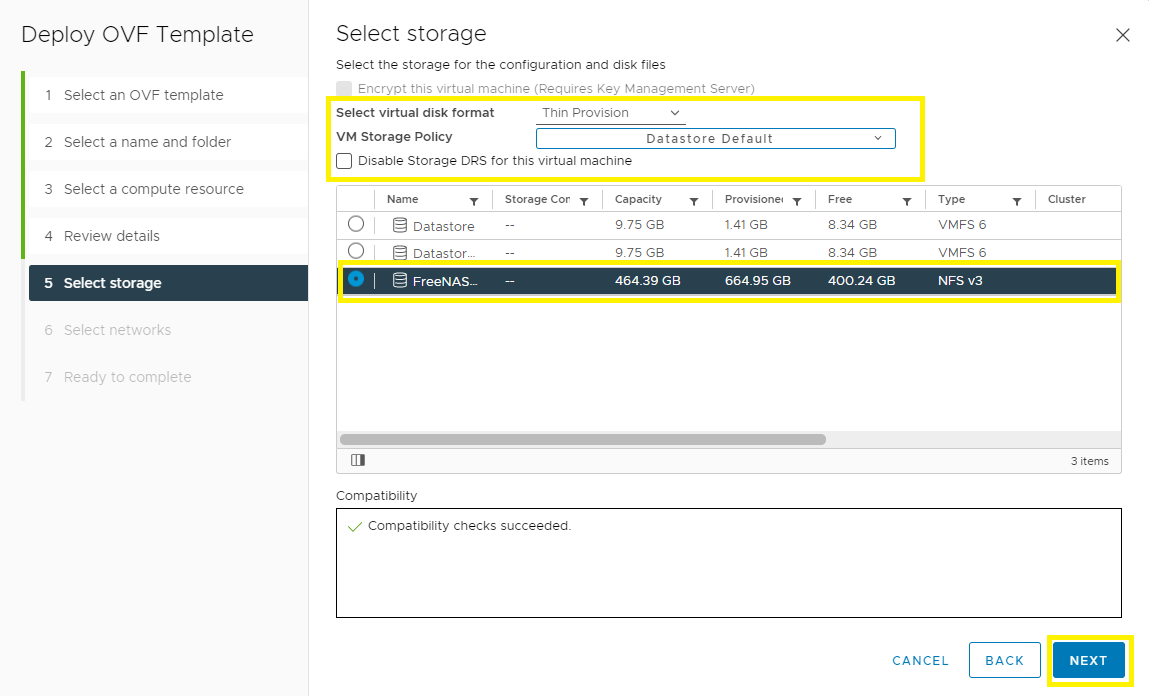Go to step 1 Select an OVF template
This screenshot has width=1149, height=696.
(x=143, y=95)
